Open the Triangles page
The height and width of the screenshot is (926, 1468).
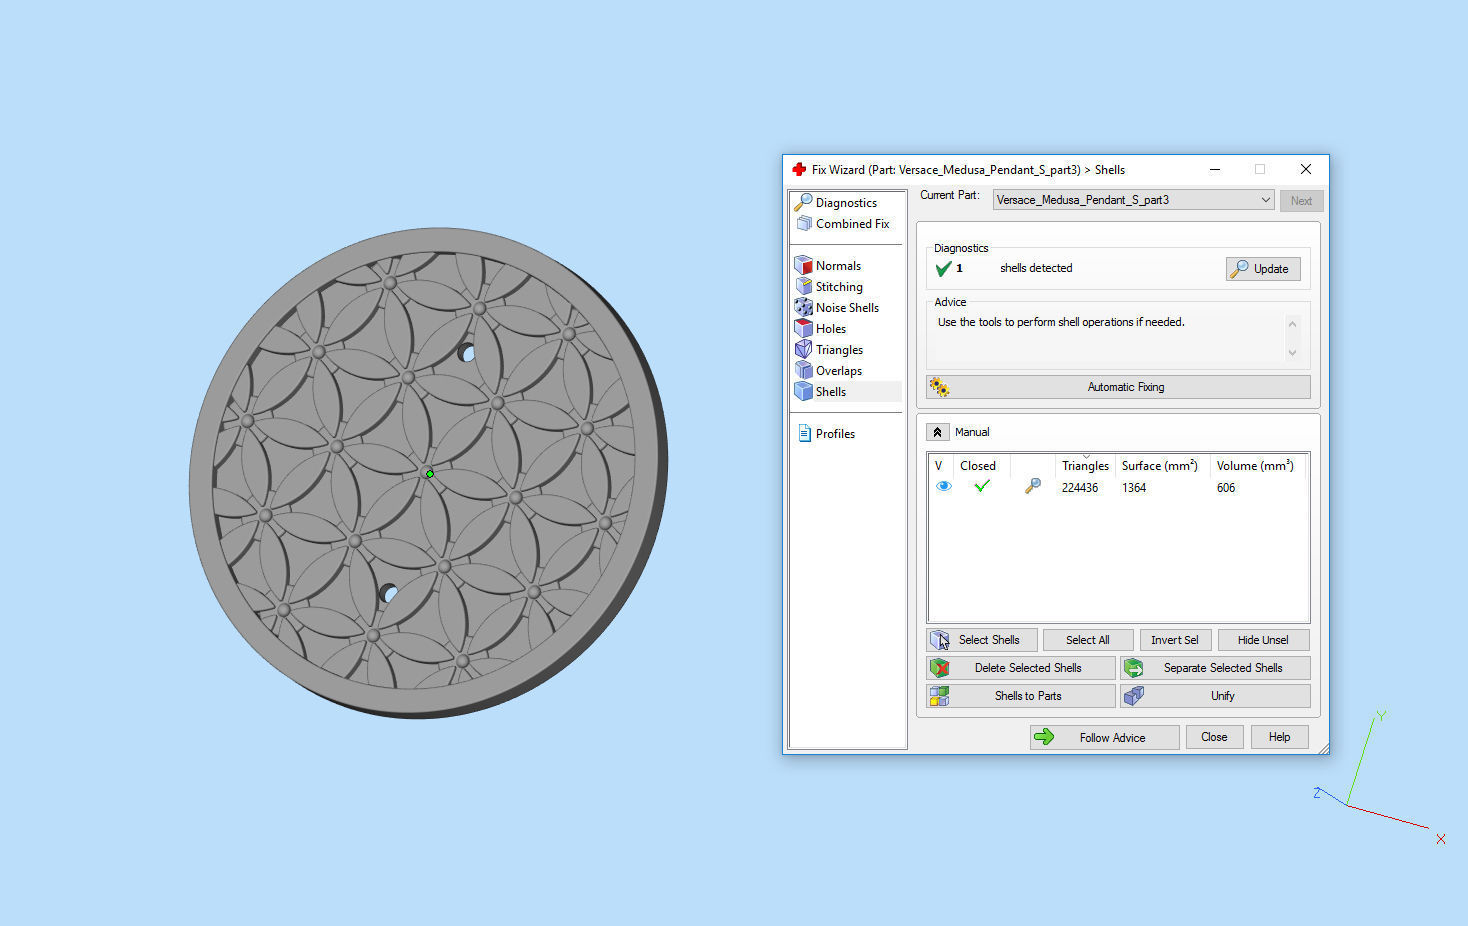click(839, 350)
